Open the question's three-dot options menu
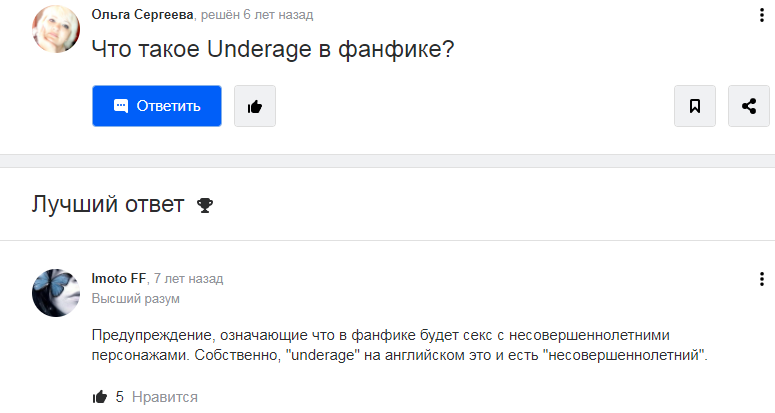Viewport: 775px width, 413px height. [x=761, y=15]
